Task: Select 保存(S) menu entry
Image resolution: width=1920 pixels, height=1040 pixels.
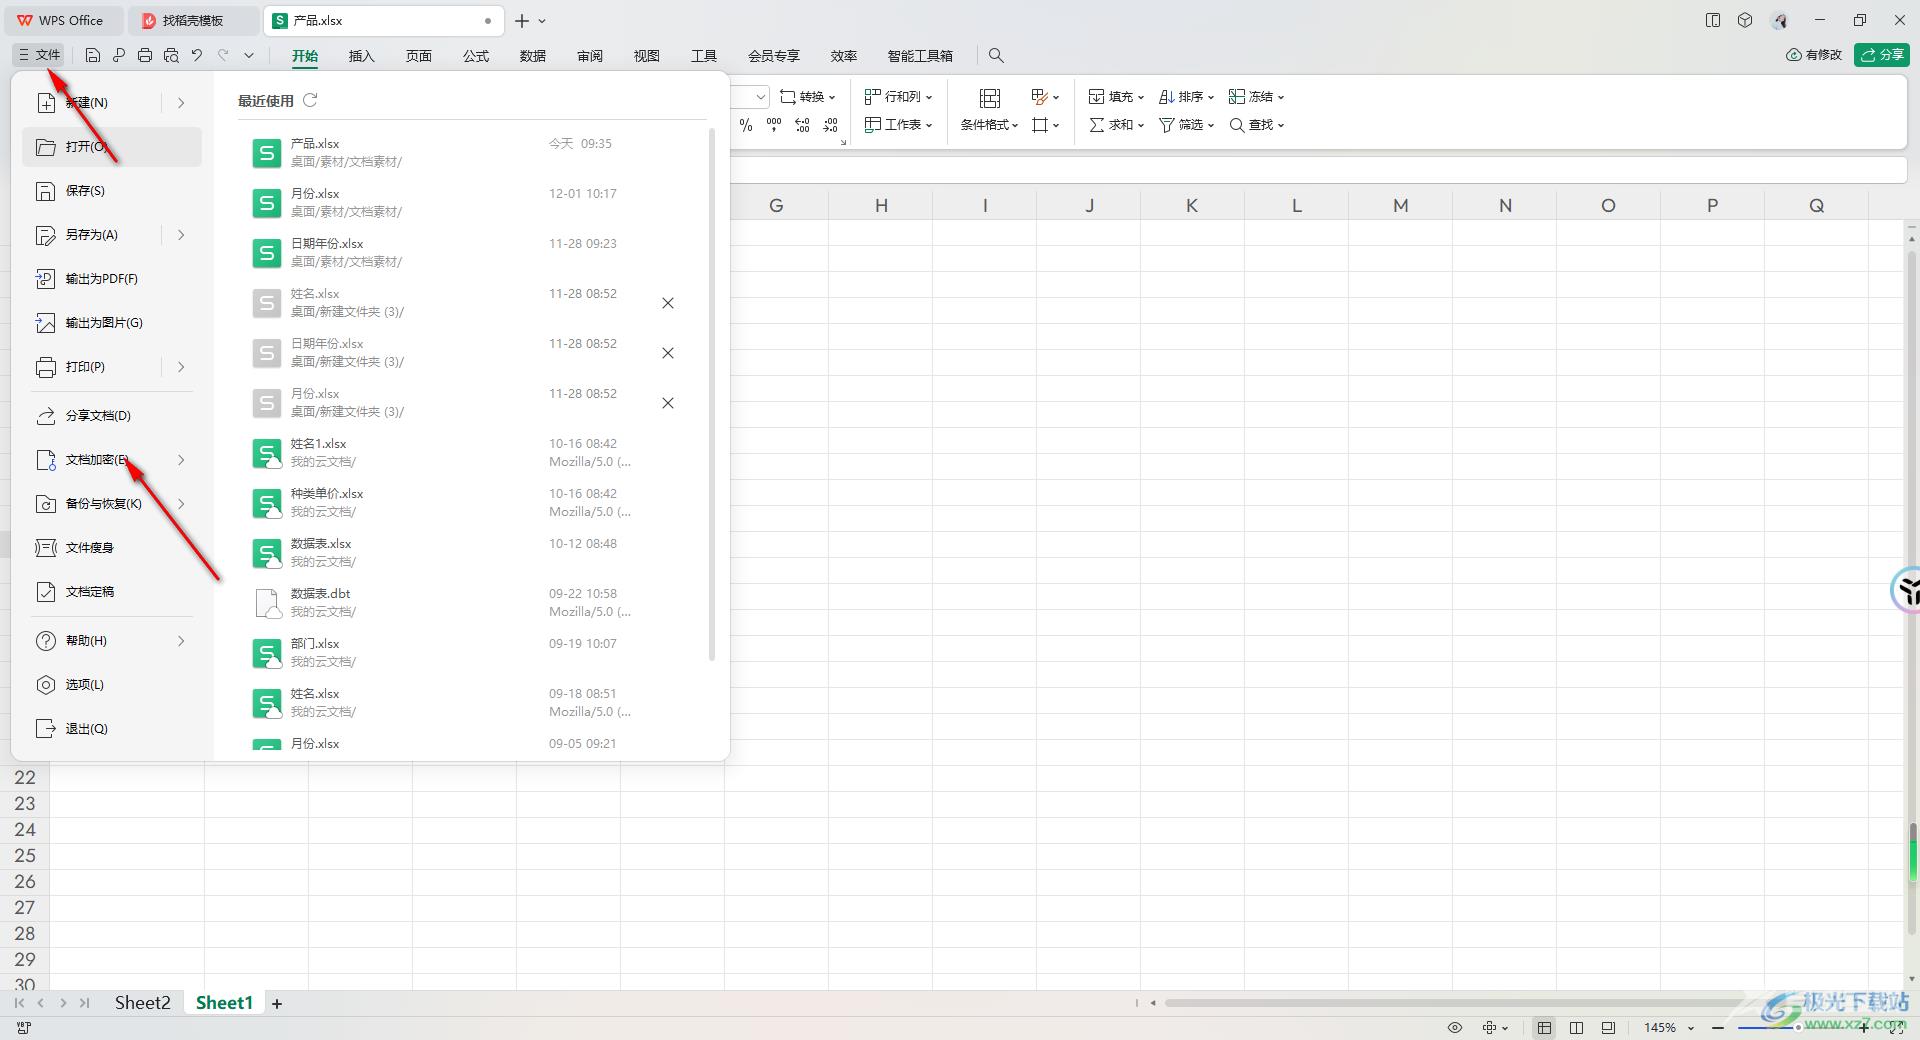Action: point(111,191)
